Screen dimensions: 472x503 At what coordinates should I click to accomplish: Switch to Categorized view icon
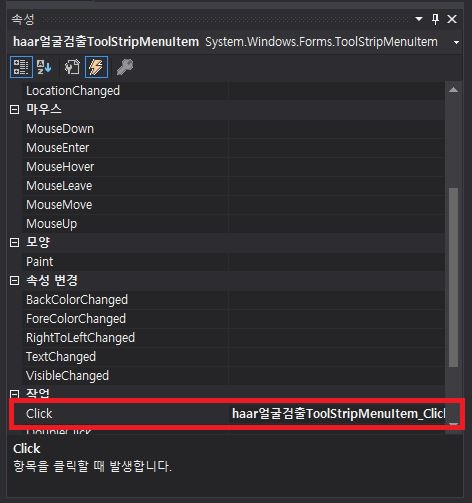tap(21, 67)
